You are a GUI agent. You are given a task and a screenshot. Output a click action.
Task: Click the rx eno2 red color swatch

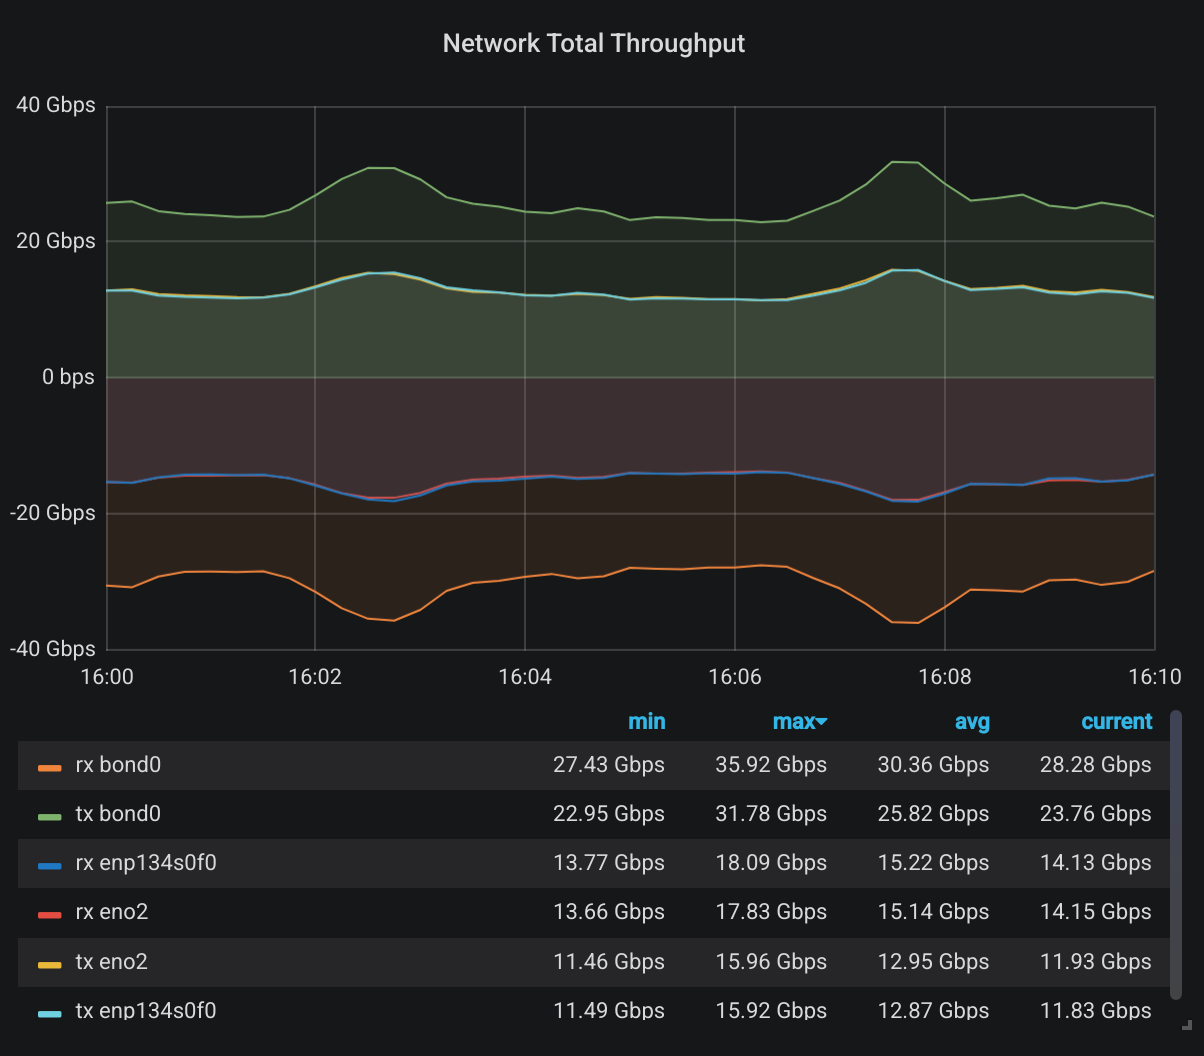tap(50, 914)
